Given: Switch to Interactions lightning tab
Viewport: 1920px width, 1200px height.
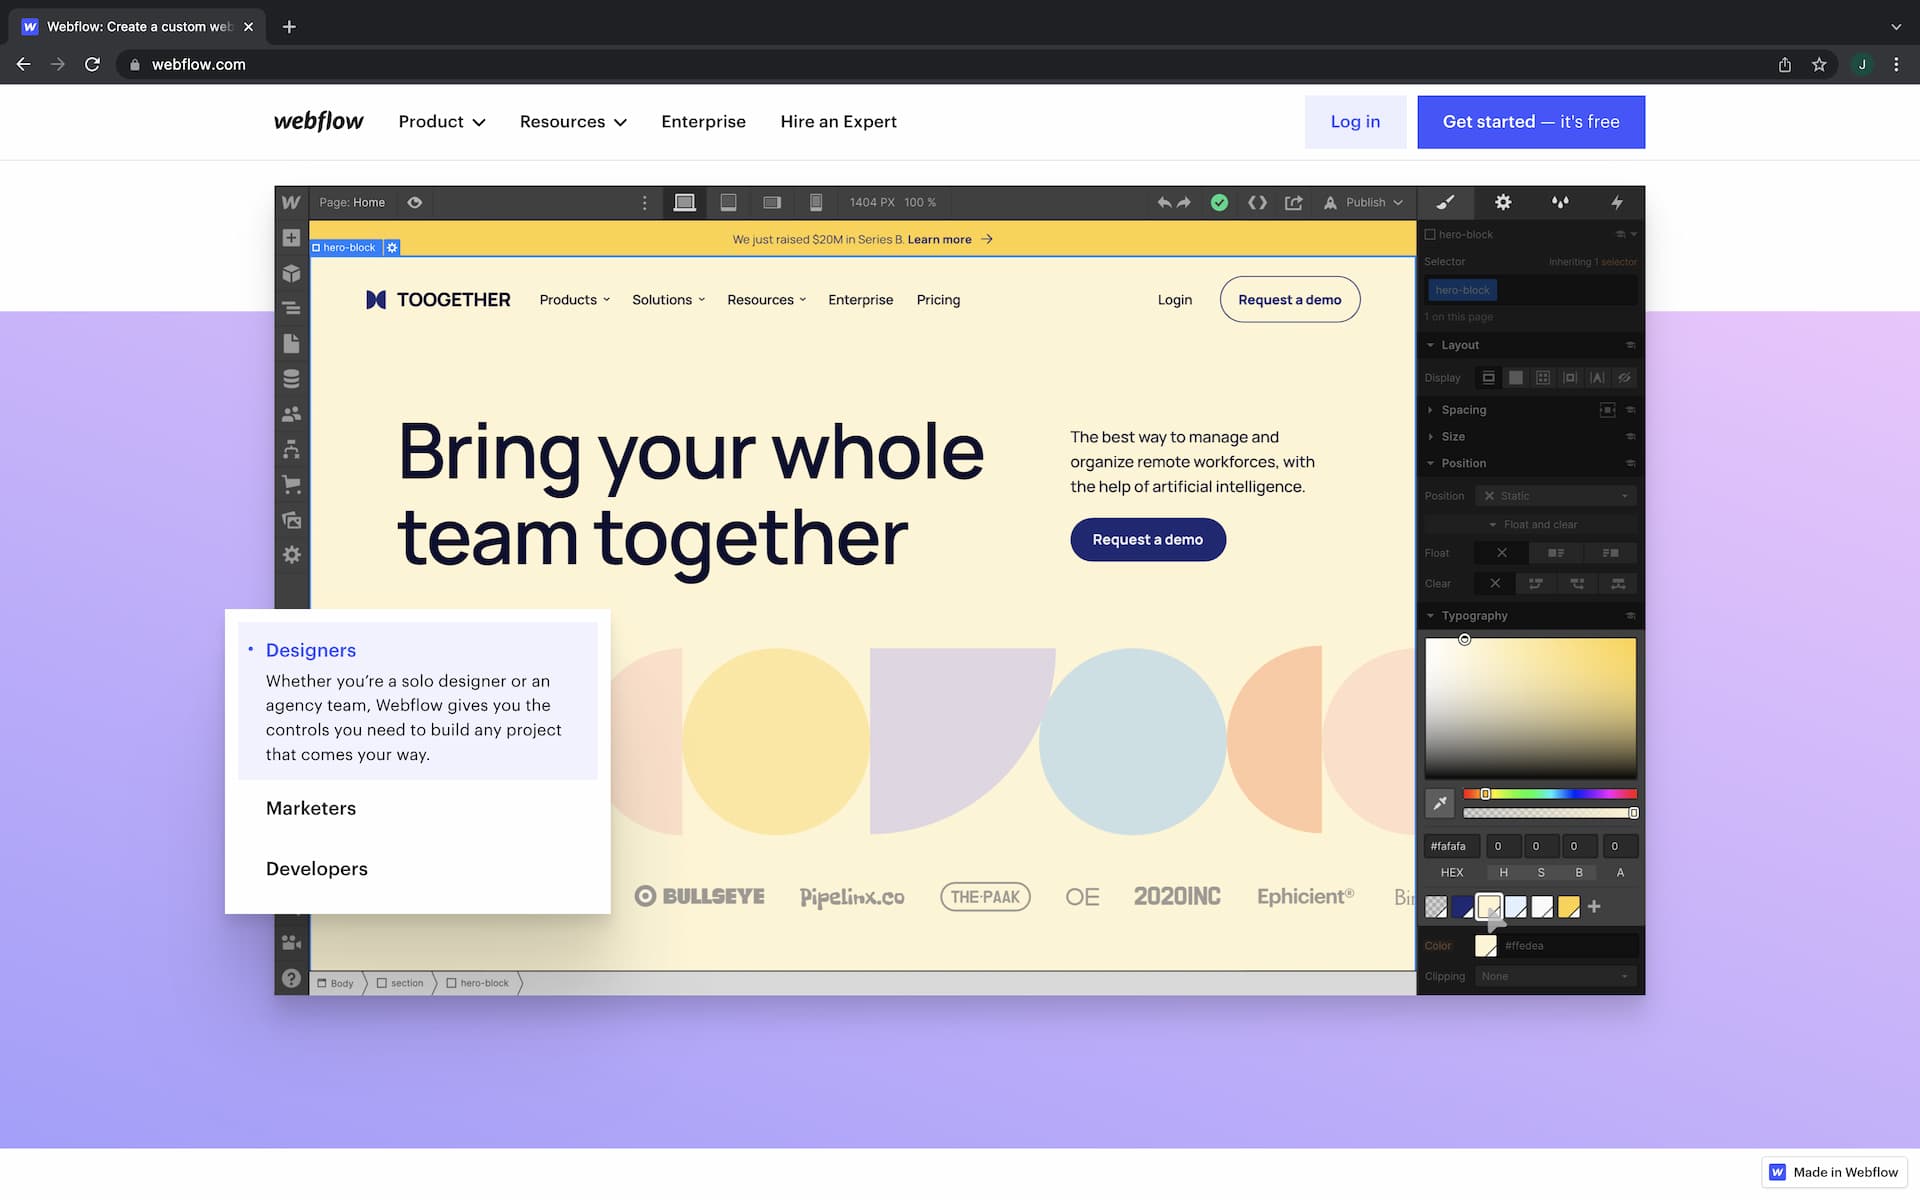Looking at the screenshot, I should 1617,202.
